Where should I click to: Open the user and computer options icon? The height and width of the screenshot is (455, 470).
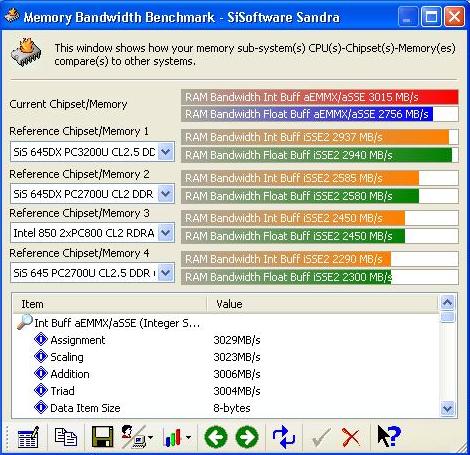(134, 436)
